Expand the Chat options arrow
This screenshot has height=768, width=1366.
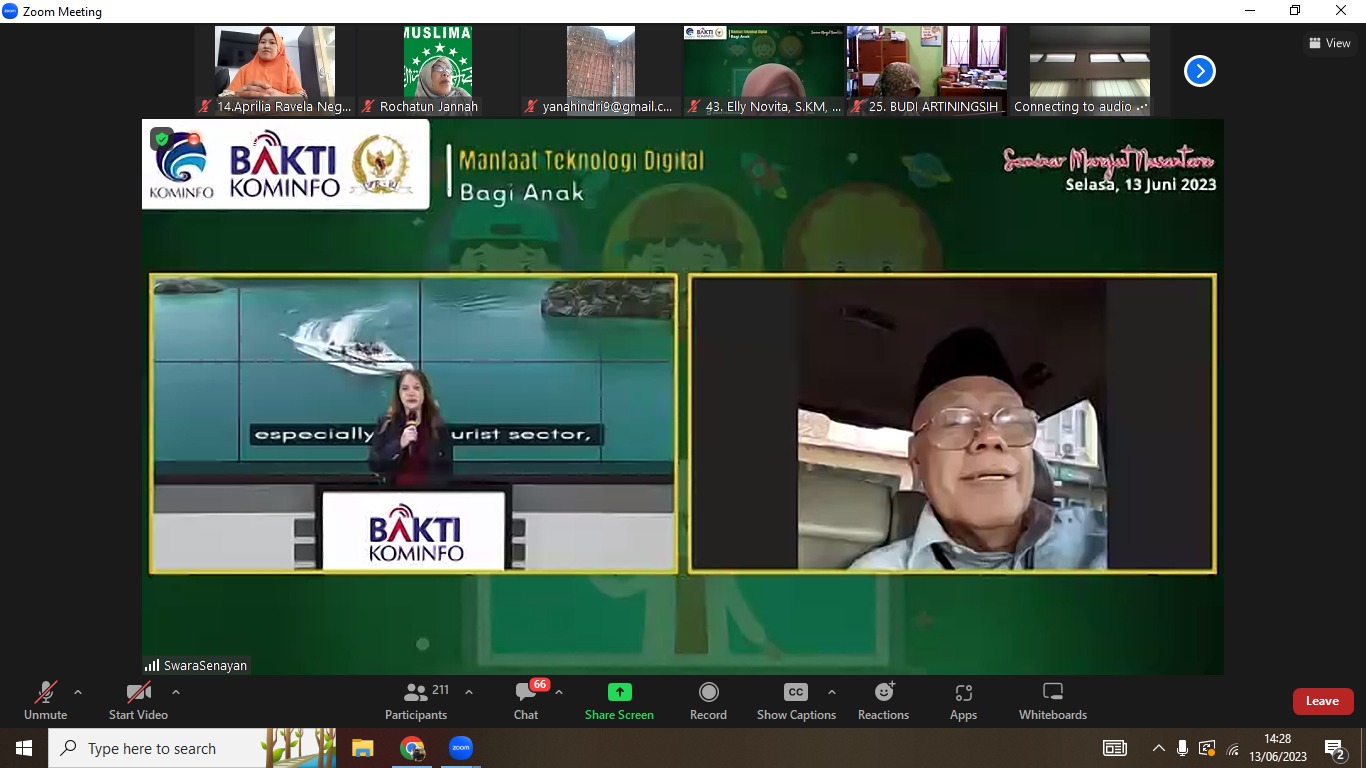(559, 692)
